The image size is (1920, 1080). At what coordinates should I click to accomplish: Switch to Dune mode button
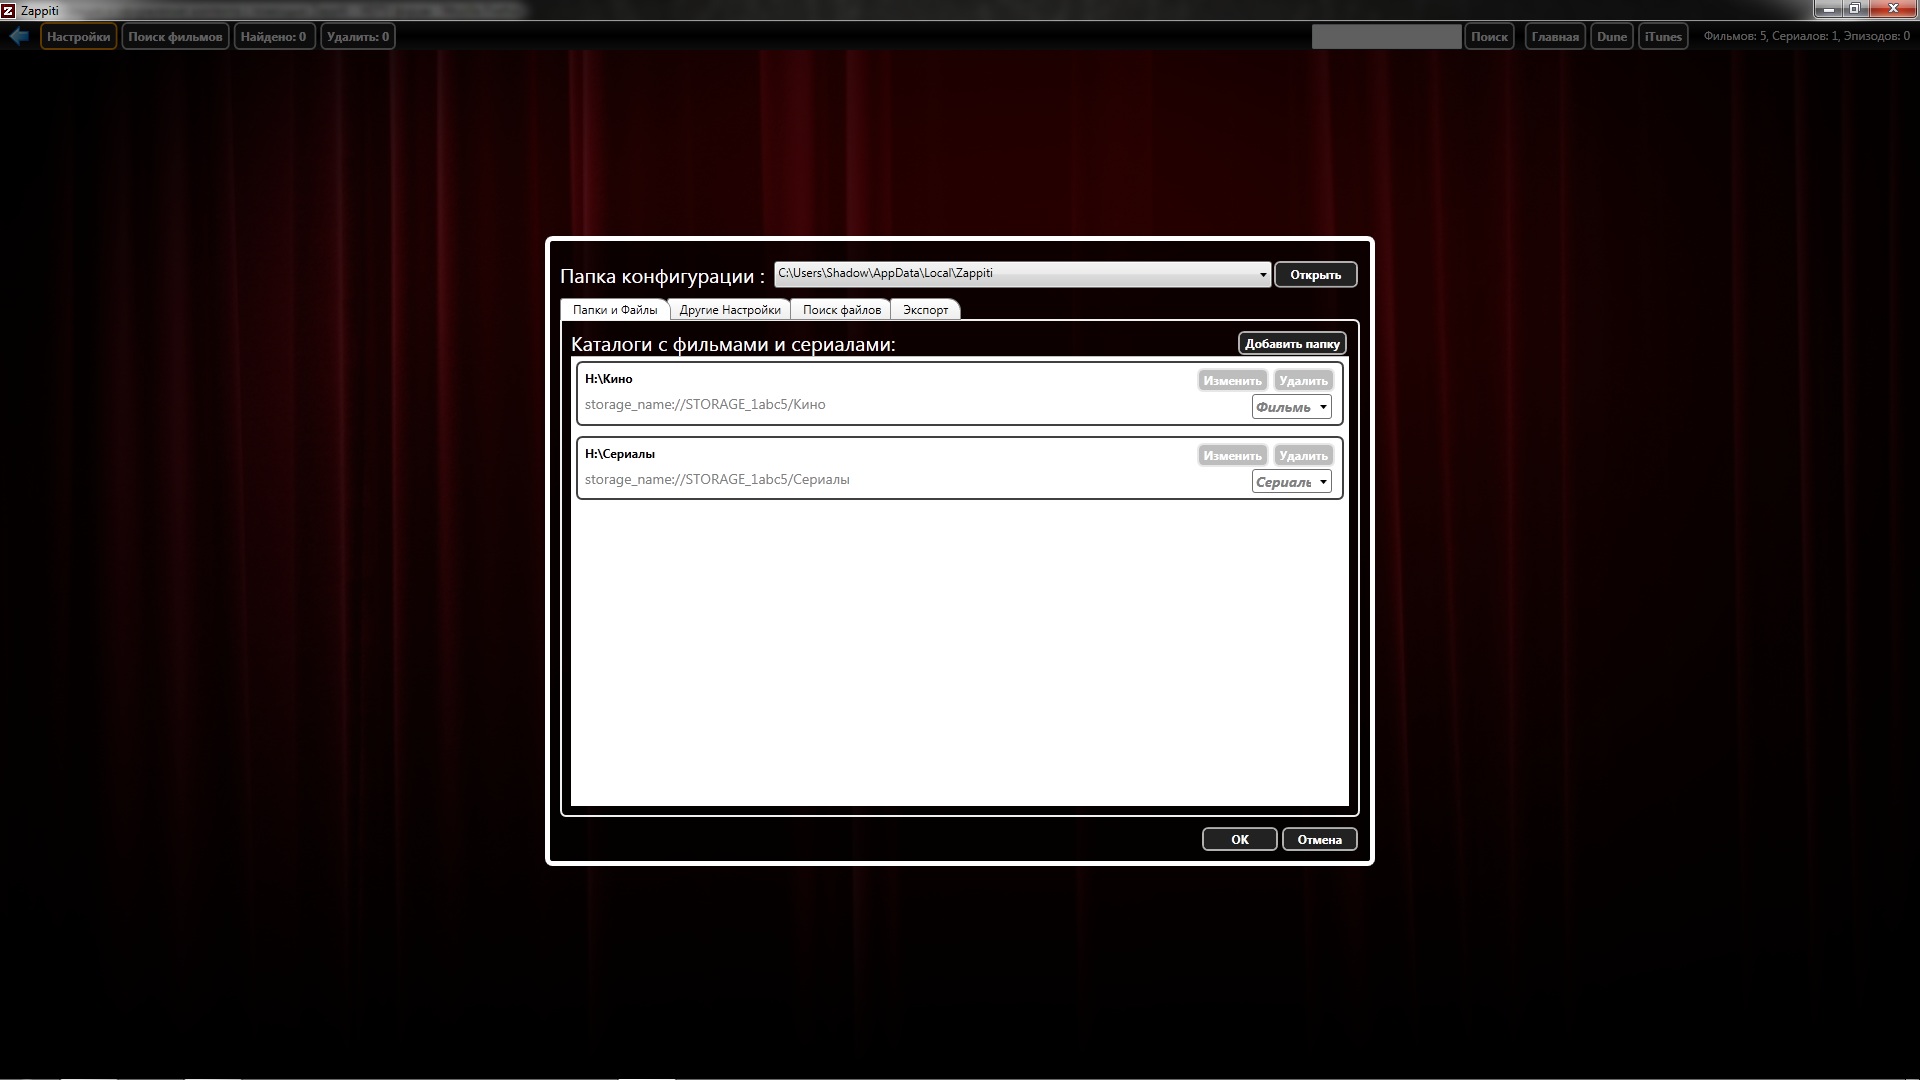(1611, 37)
